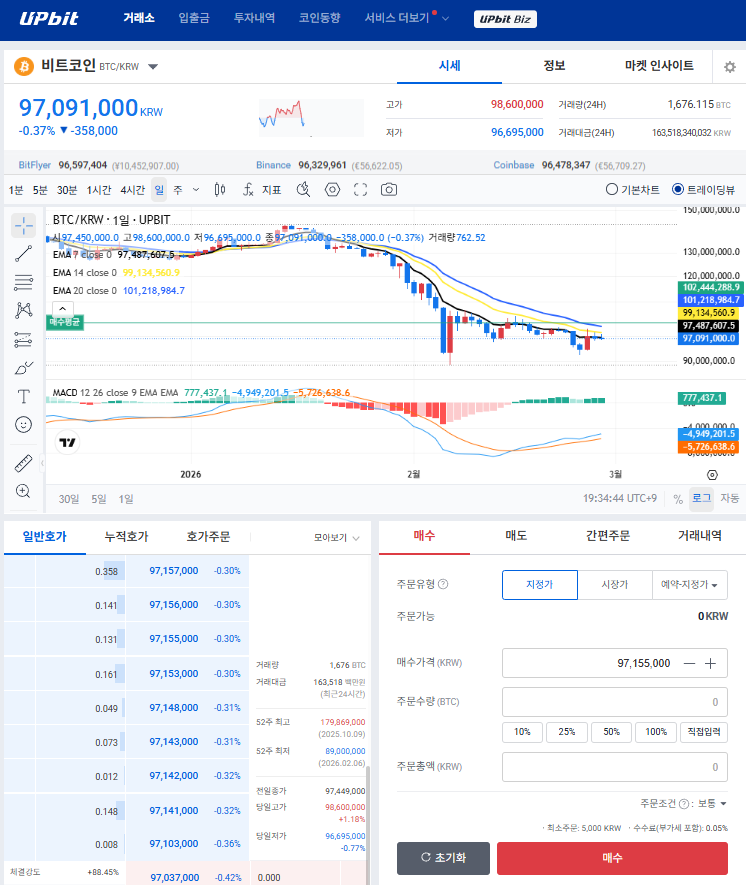Open order type help question icon
Screen dimensions: 746x885
pos(443,584)
